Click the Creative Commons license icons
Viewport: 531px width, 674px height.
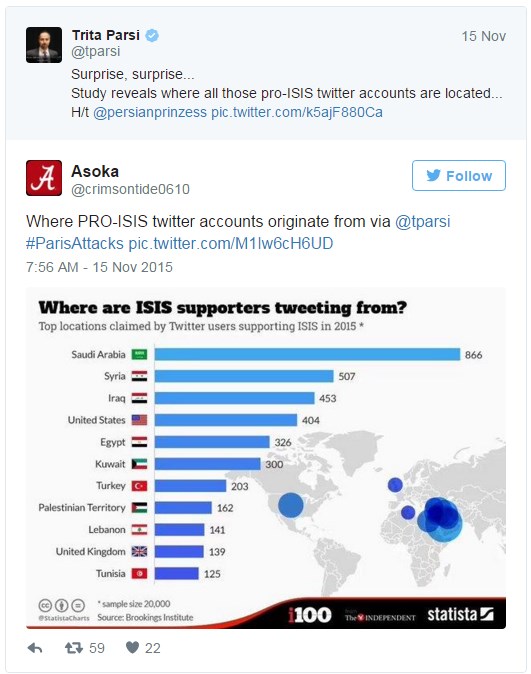tap(62, 605)
